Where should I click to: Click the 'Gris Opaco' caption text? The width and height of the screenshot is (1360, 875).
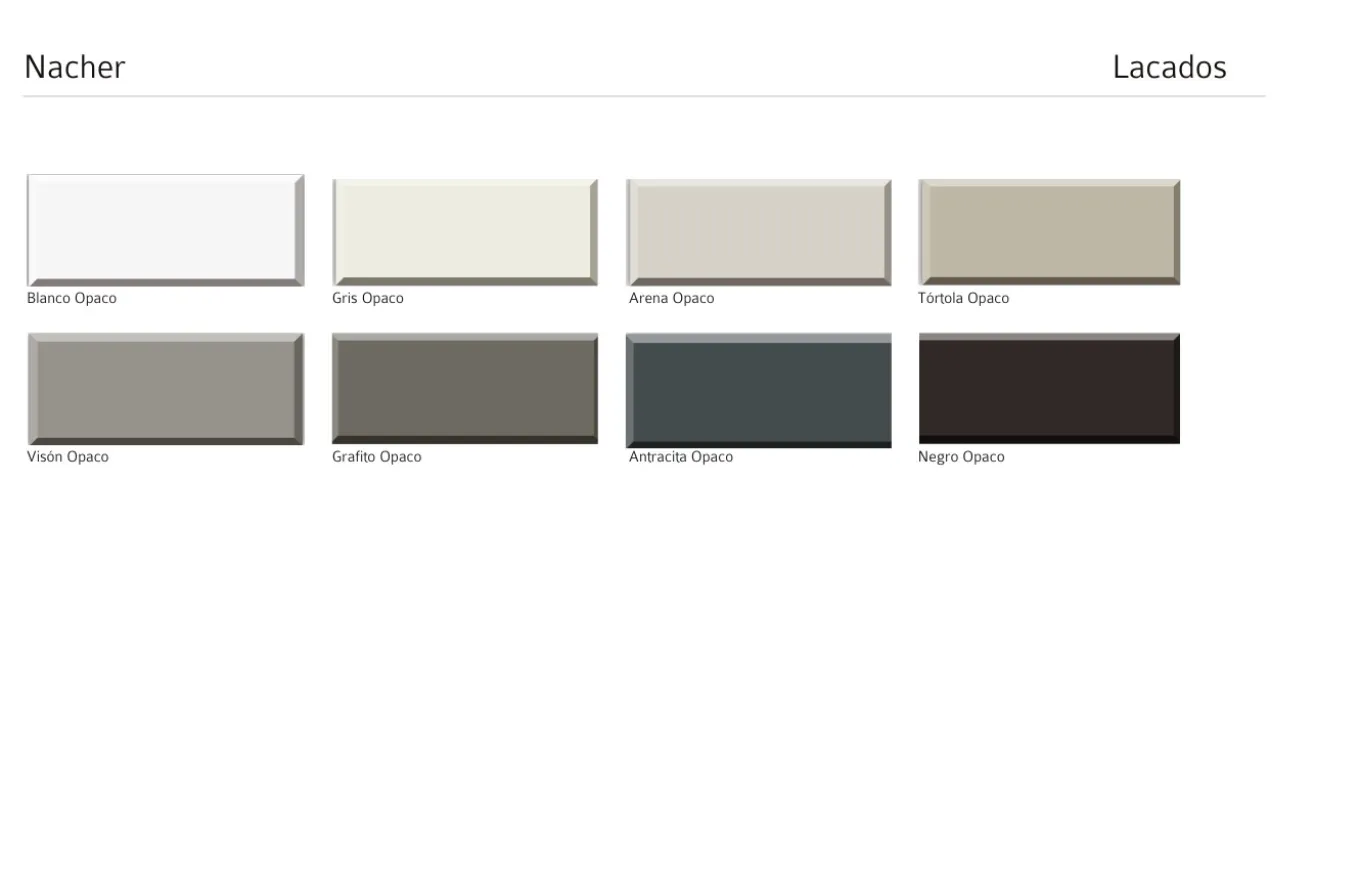[368, 298]
